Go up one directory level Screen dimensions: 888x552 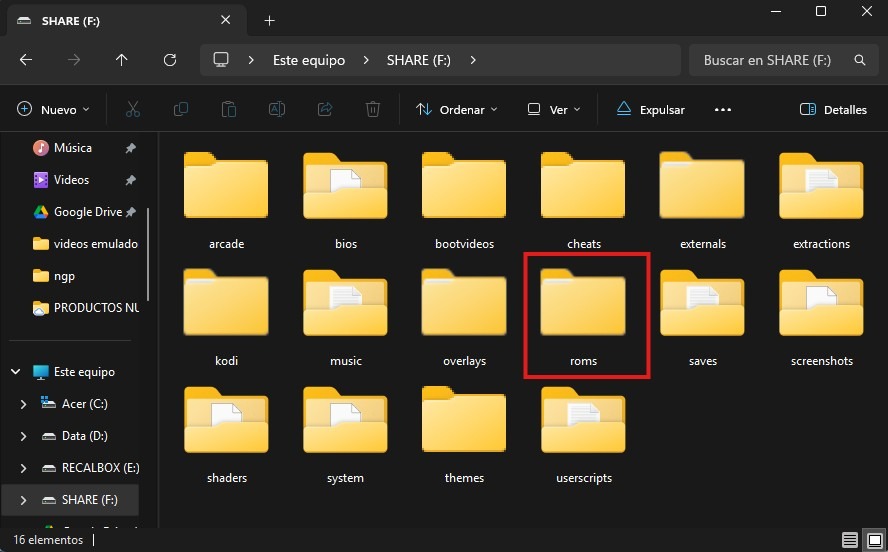tap(122, 60)
